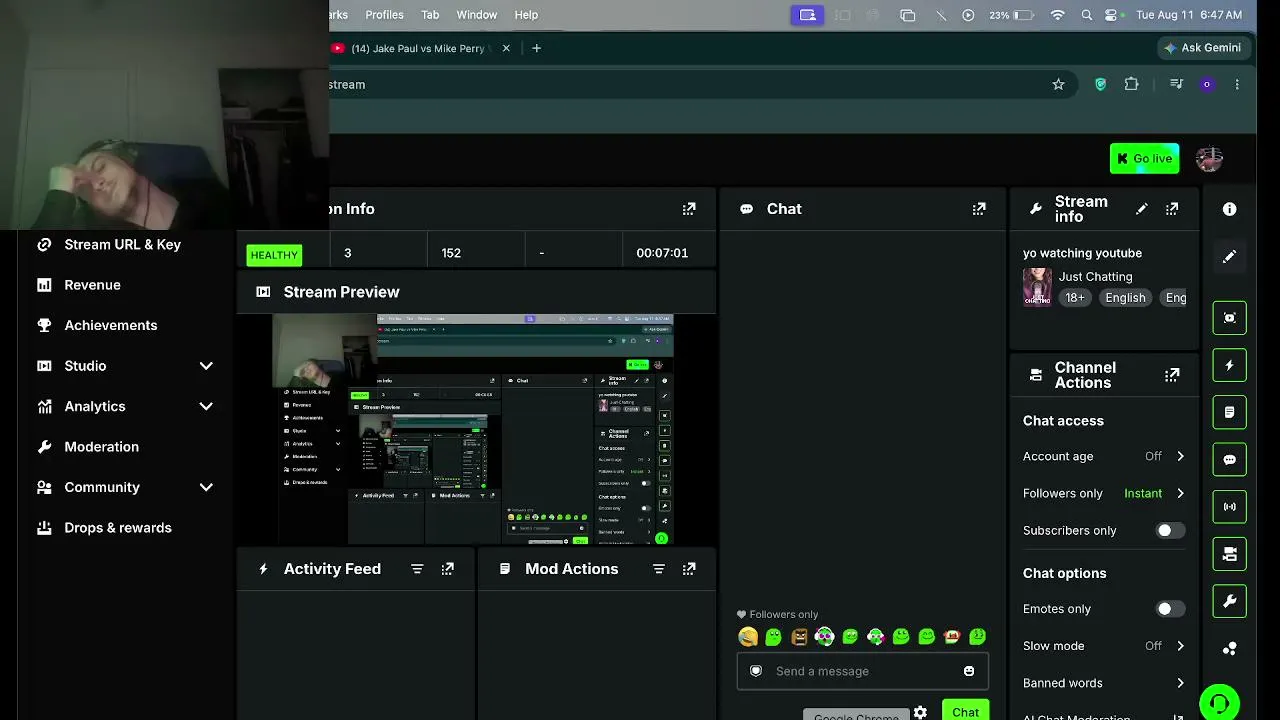The image size is (1280, 720).
Task: Toggle Subscribers only chat
Action: [1170, 531]
